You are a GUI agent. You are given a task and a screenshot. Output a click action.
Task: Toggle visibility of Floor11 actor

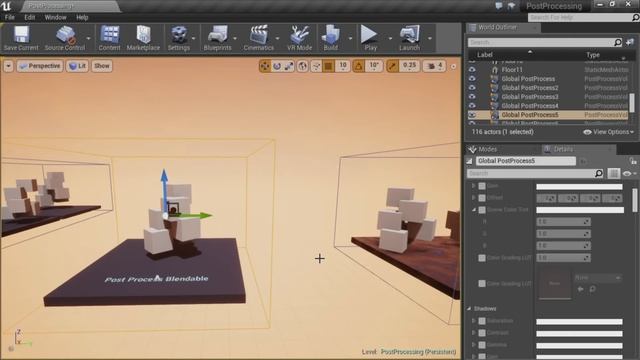pos(472,70)
